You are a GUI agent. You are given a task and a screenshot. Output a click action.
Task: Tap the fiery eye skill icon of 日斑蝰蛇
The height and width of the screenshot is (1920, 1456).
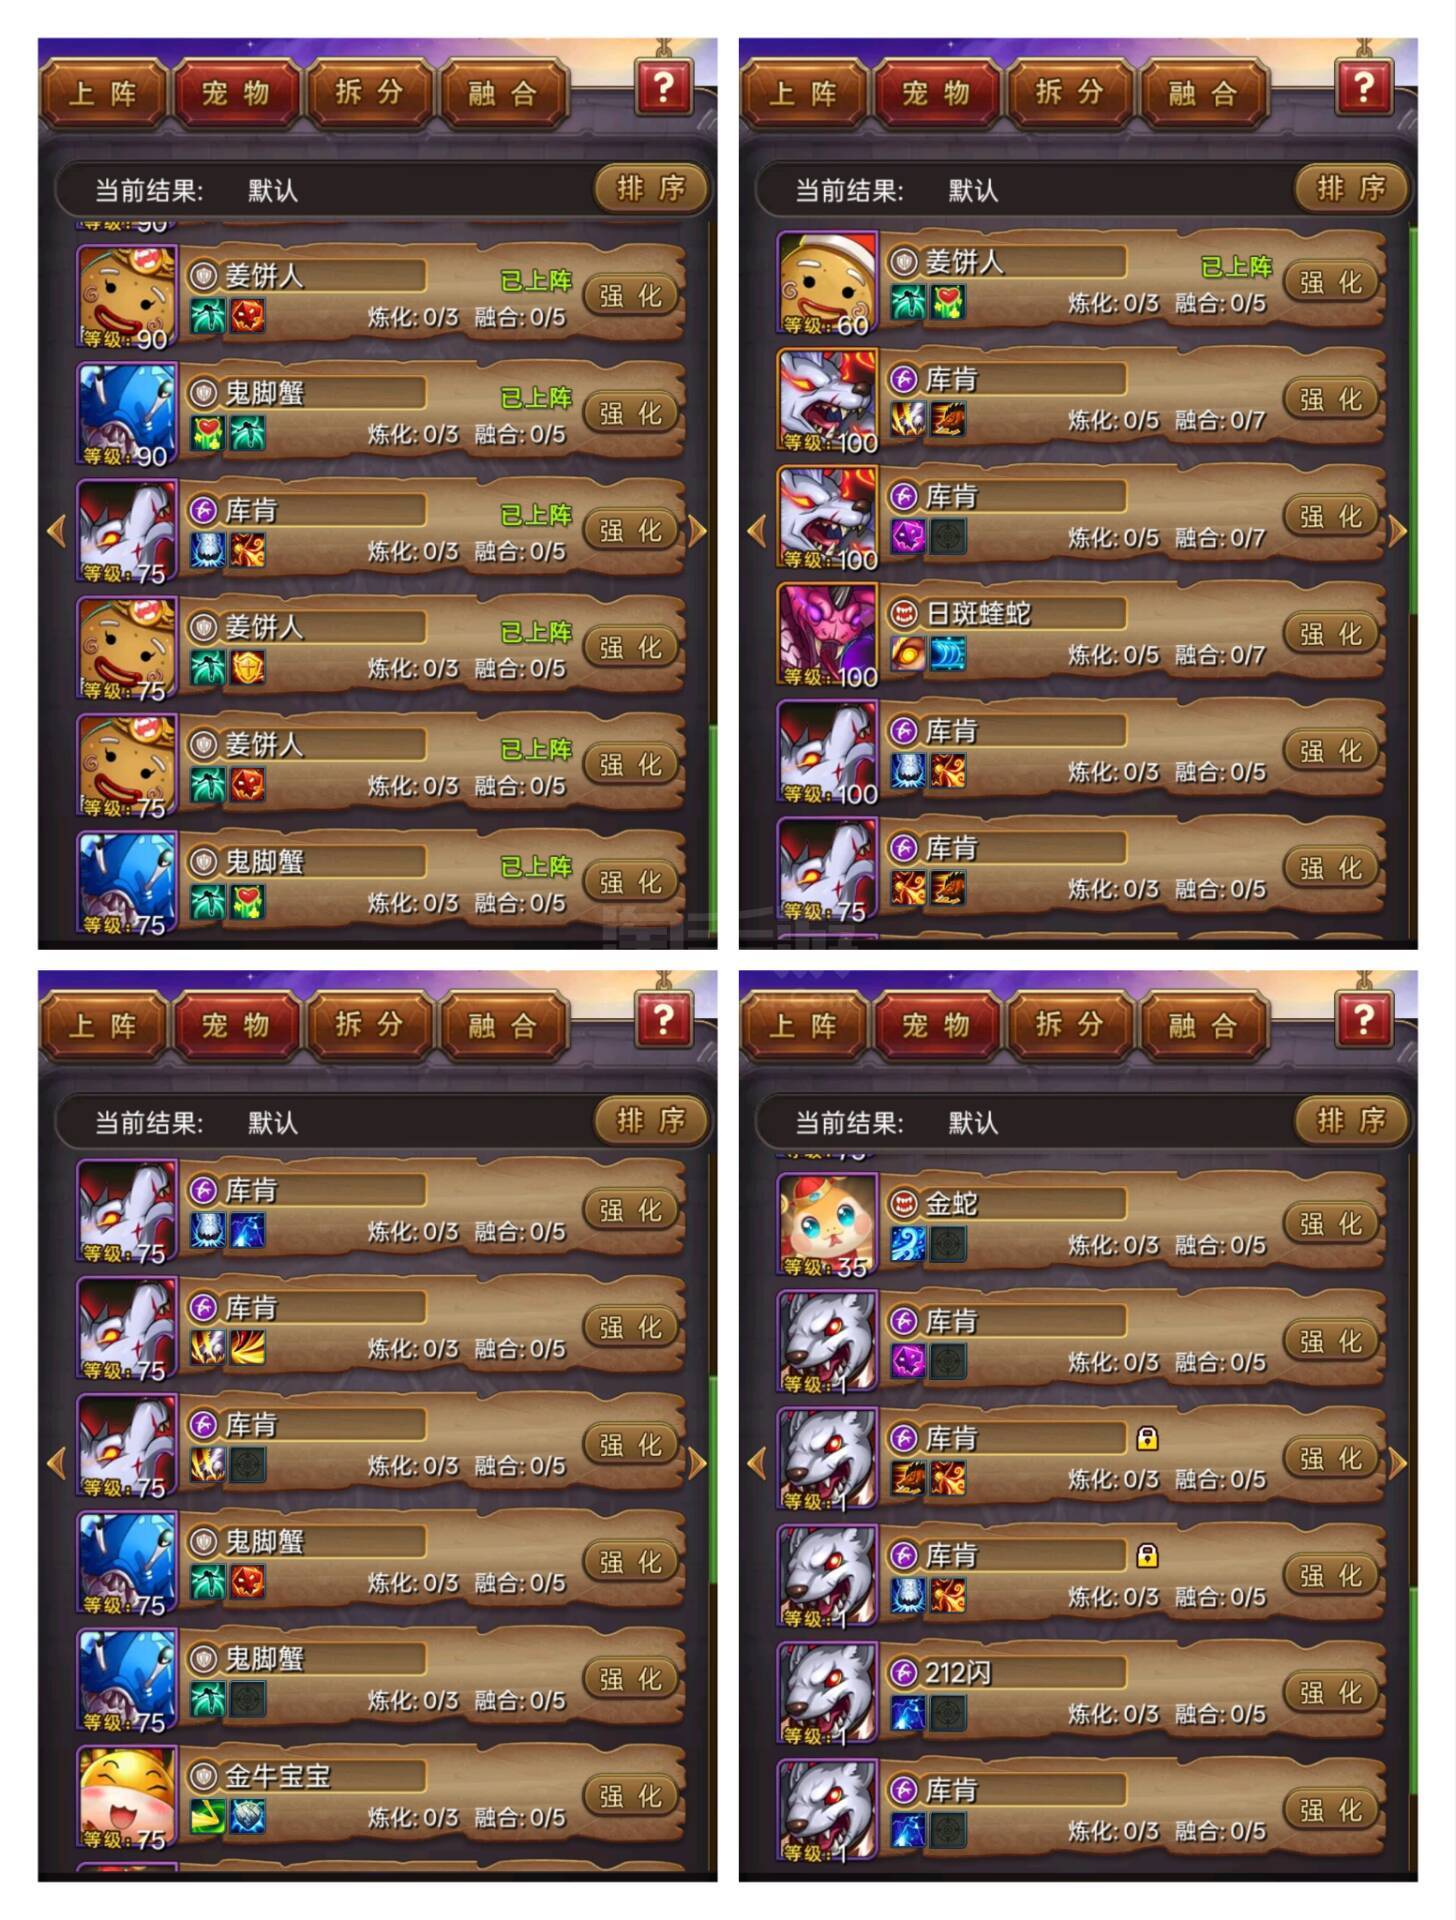pos(907,654)
